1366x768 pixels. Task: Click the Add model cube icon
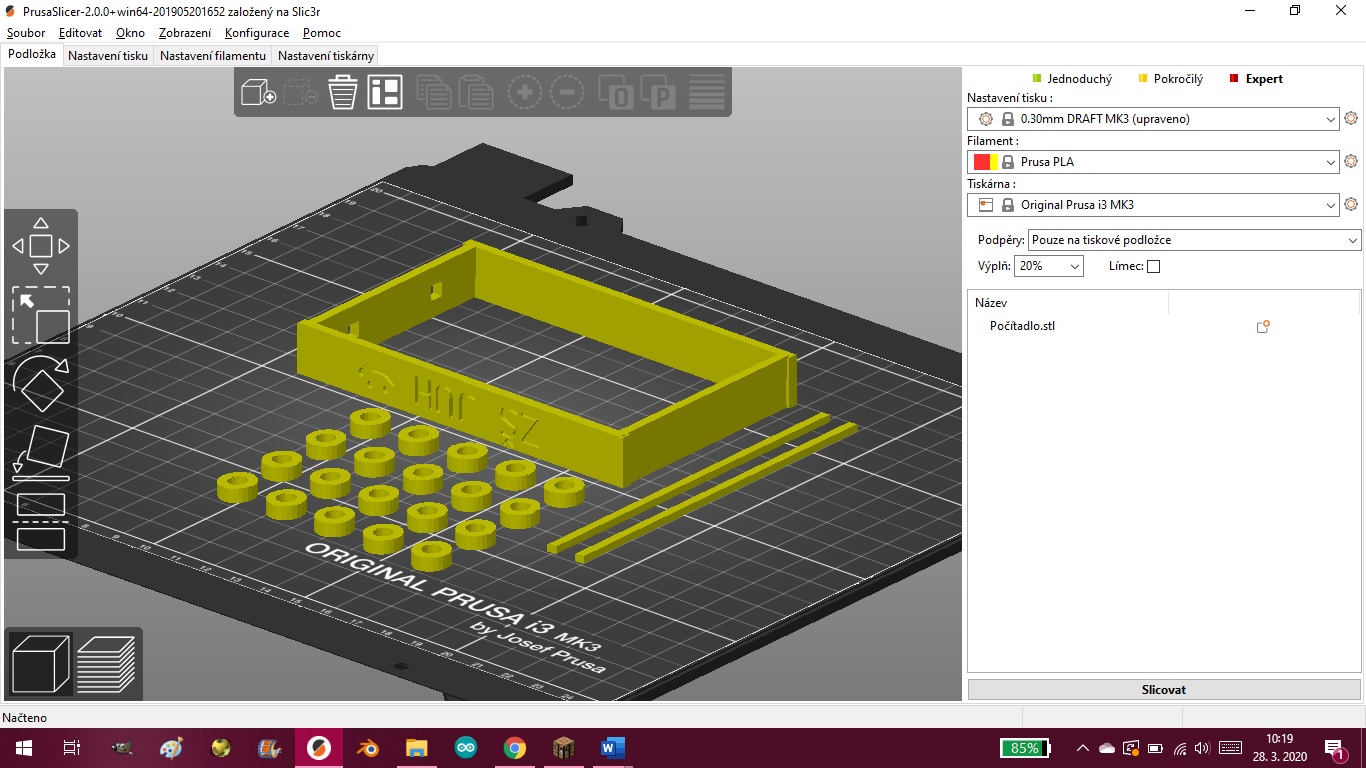(258, 92)
